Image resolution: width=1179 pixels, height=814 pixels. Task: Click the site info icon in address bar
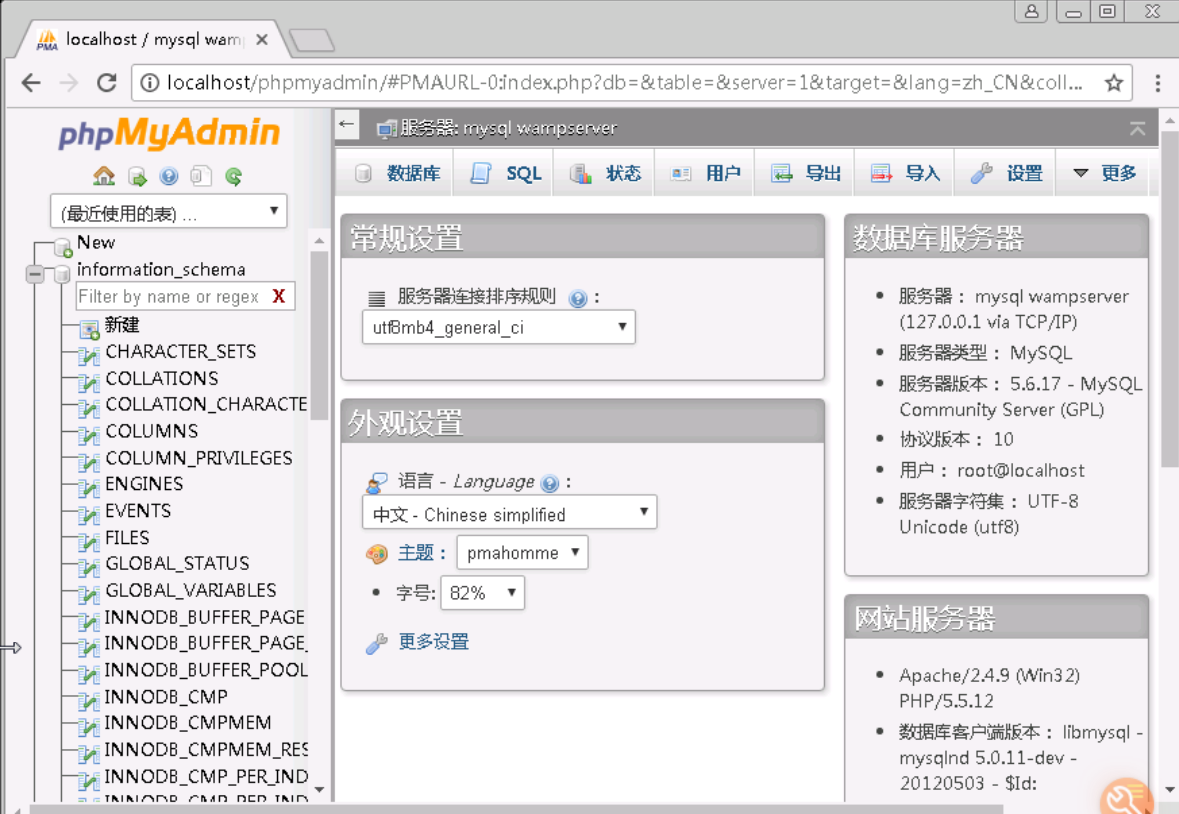pyautogui.click(x=150, y=83)
